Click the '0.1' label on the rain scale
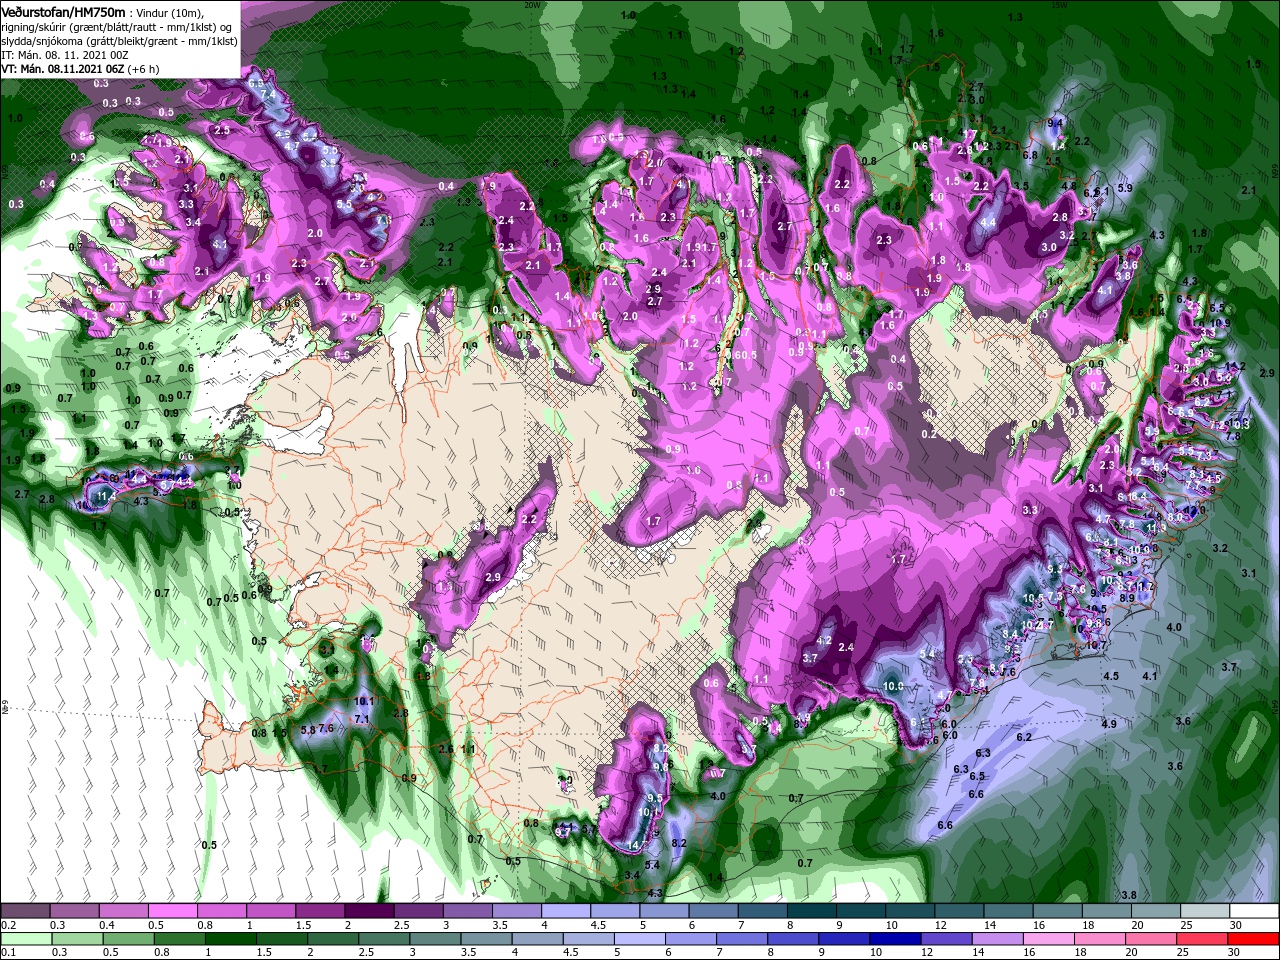 tap(8, 953)
